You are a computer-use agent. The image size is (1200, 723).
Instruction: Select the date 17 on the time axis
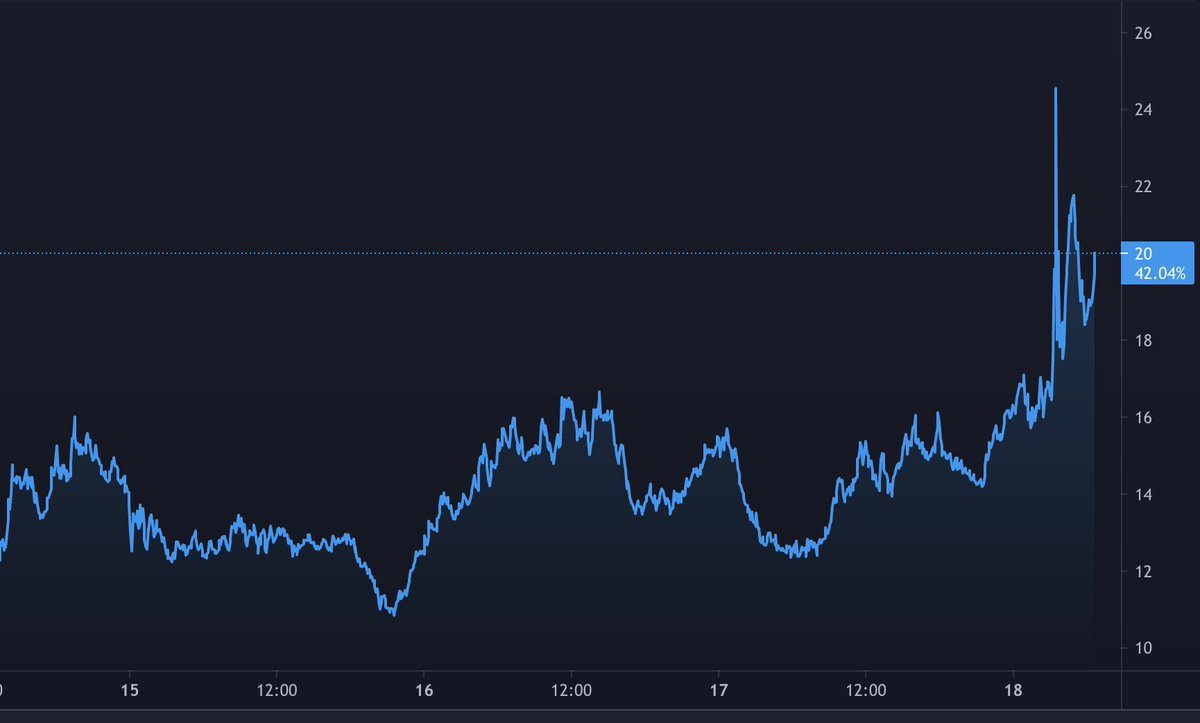tap(718, 690)
